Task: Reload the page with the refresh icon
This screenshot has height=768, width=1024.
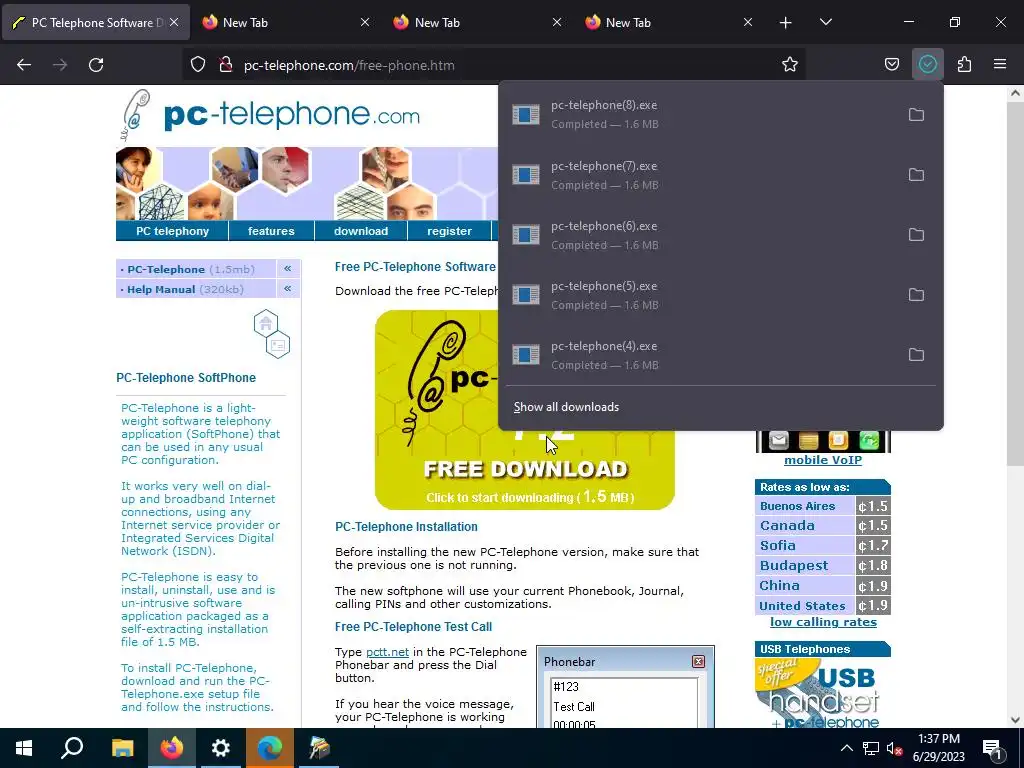Action: [x=96, y=65]
